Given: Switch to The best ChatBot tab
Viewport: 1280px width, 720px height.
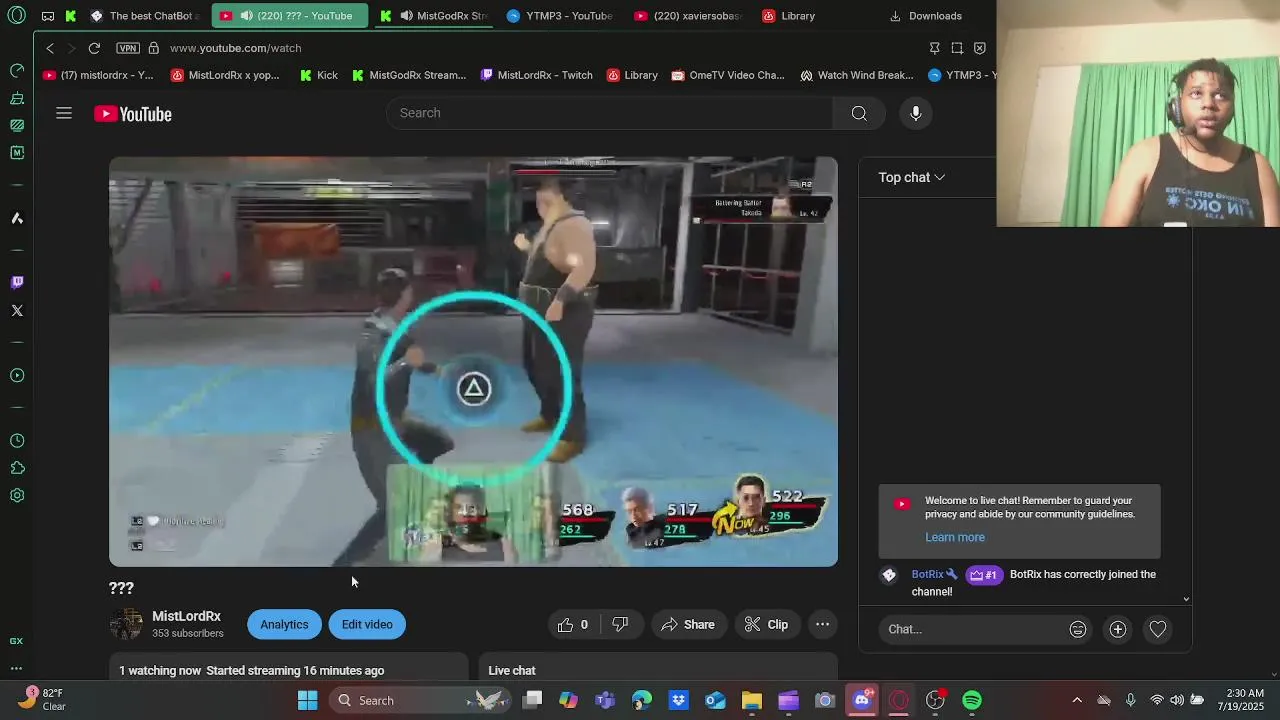Looking at the screenshot, I should 146,16.
